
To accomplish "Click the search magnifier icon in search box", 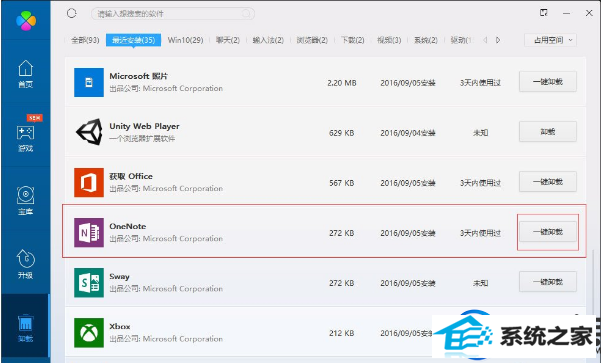I will click(x=246, y=14).
